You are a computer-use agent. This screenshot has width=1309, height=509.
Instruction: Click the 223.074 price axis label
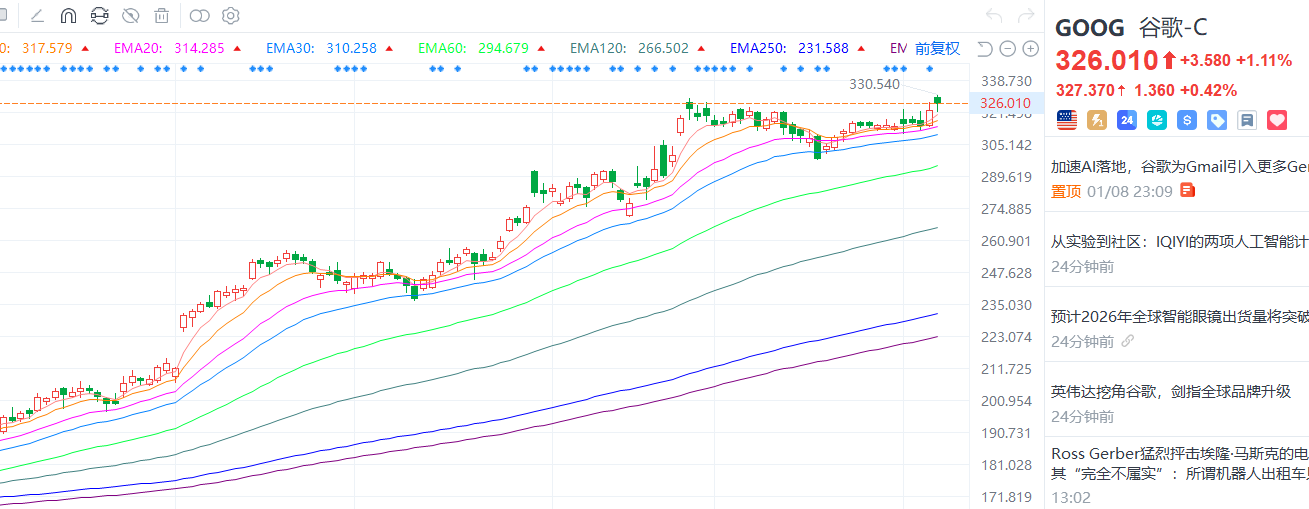[x=1006, y=337]
